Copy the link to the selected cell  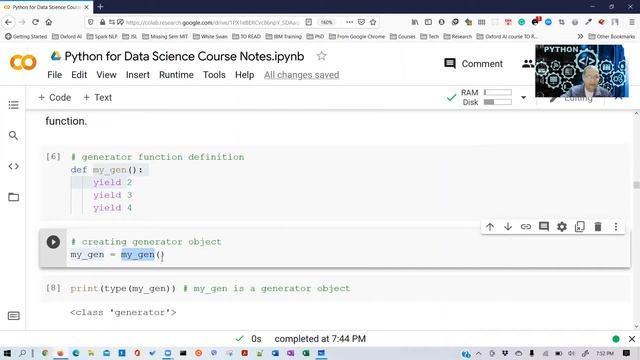pyautogui.click(x=526, y=227)
